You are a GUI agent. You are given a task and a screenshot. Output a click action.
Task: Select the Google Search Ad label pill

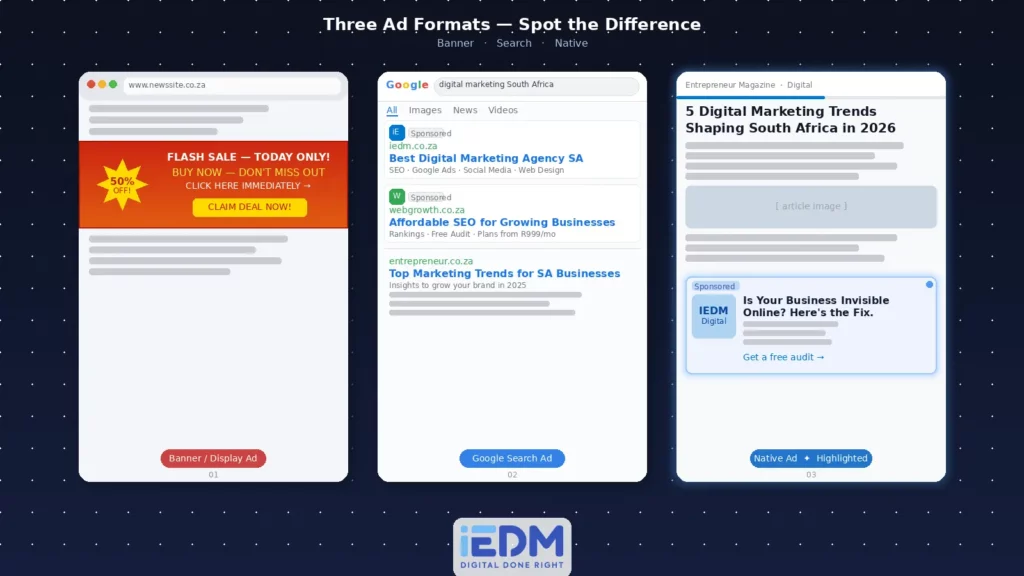[512, 458]
